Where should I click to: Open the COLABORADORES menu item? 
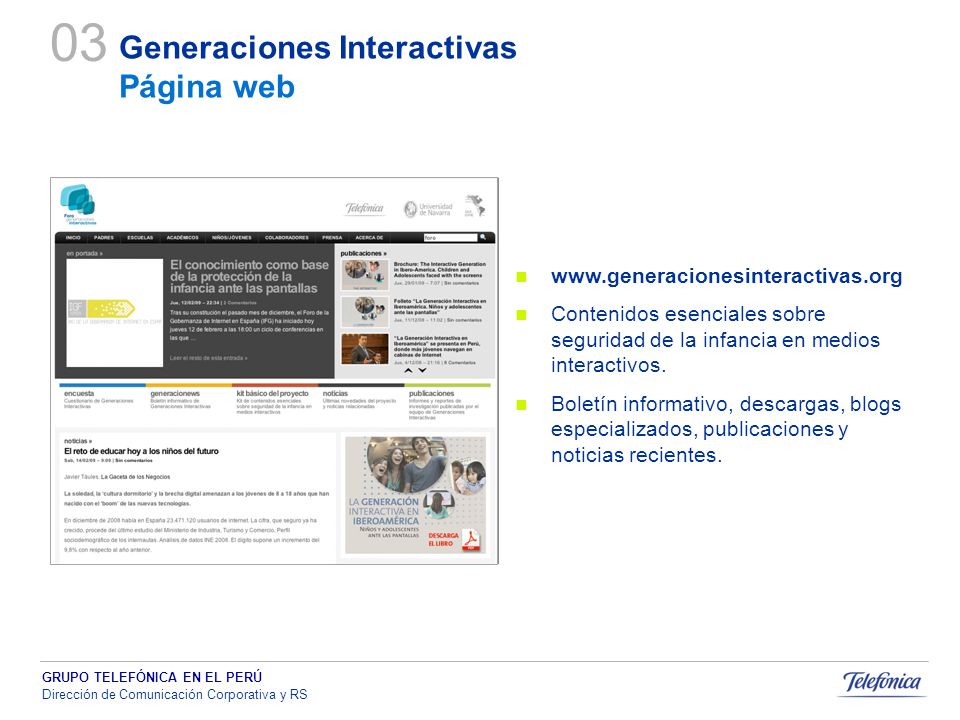tap(287, 238)
